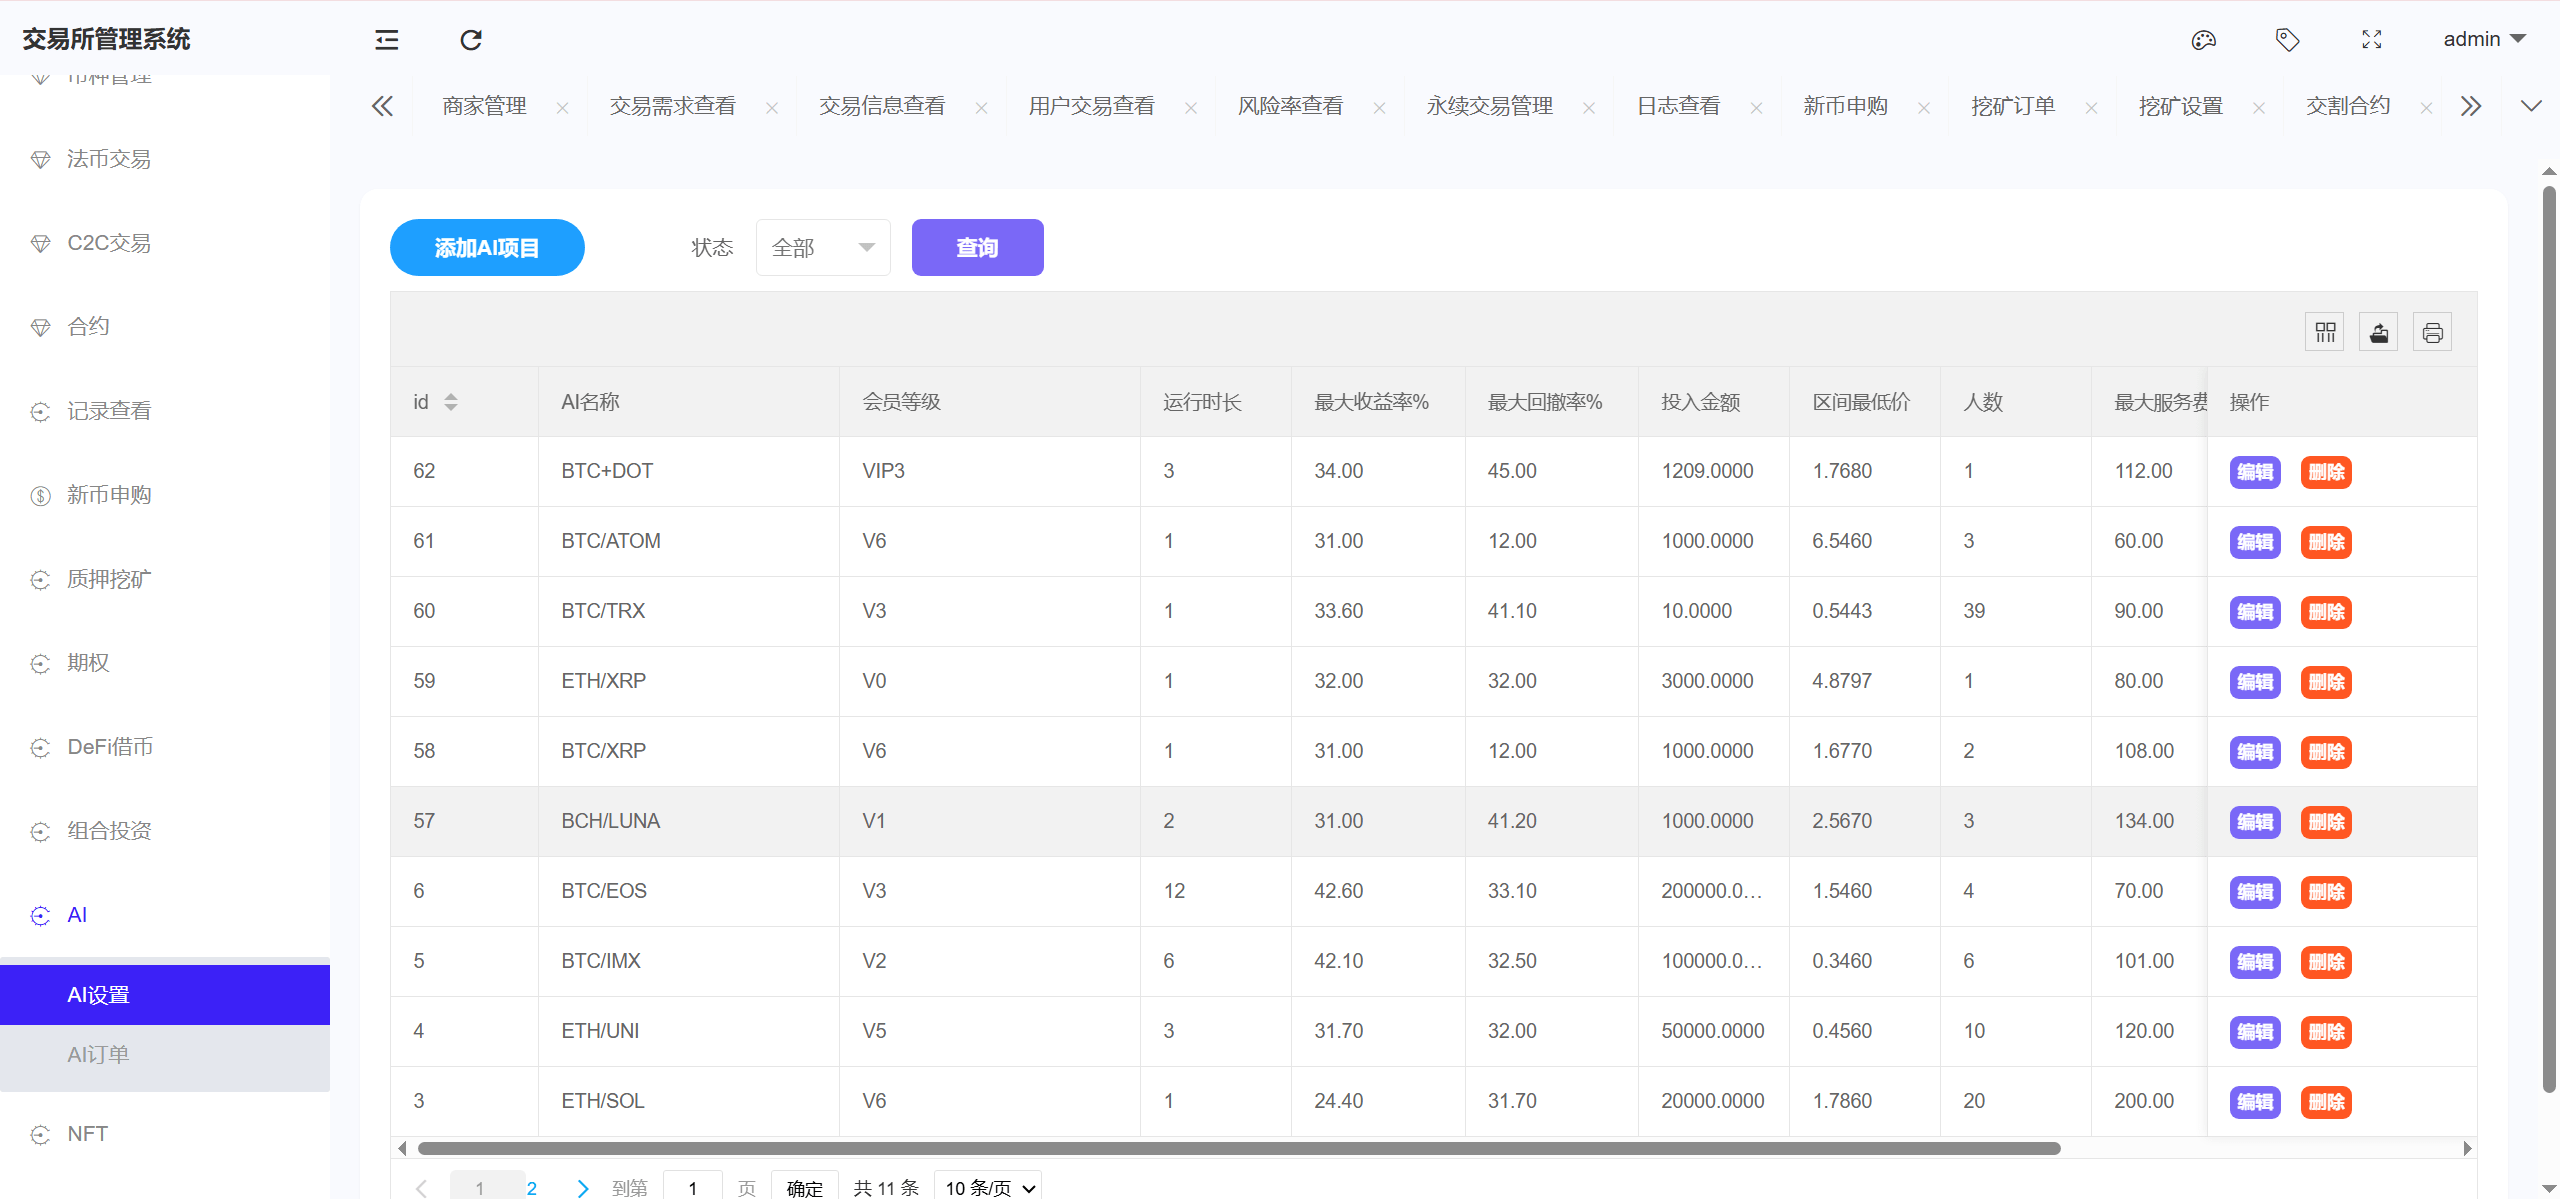
Task: Open the theme palette icon
Action: (2204, 40)
